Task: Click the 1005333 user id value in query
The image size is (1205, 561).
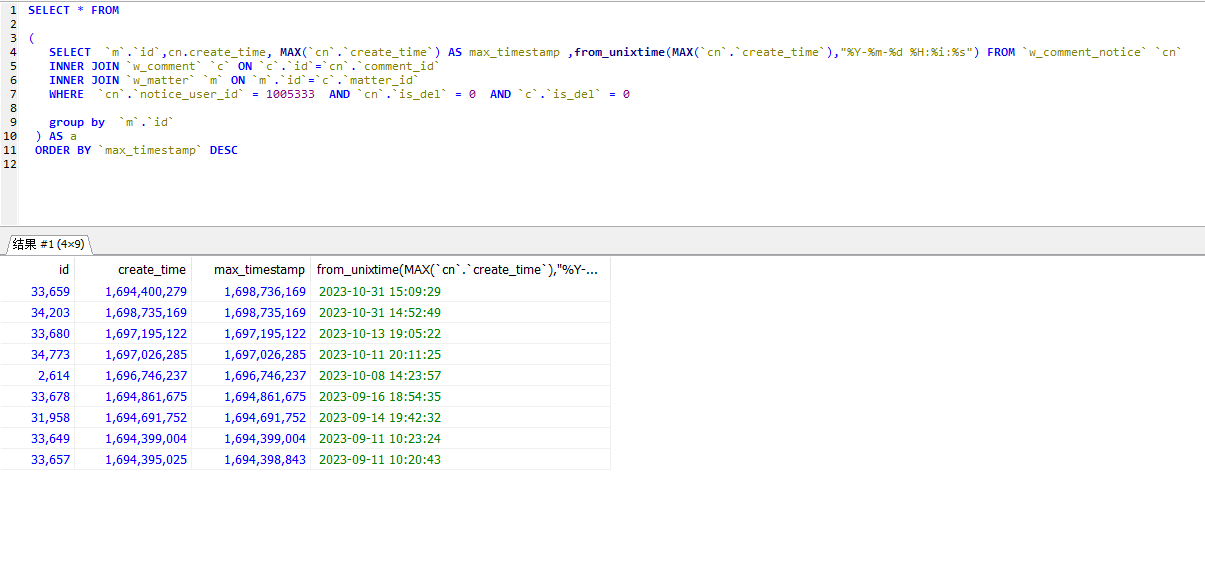Action: (290, 94)
